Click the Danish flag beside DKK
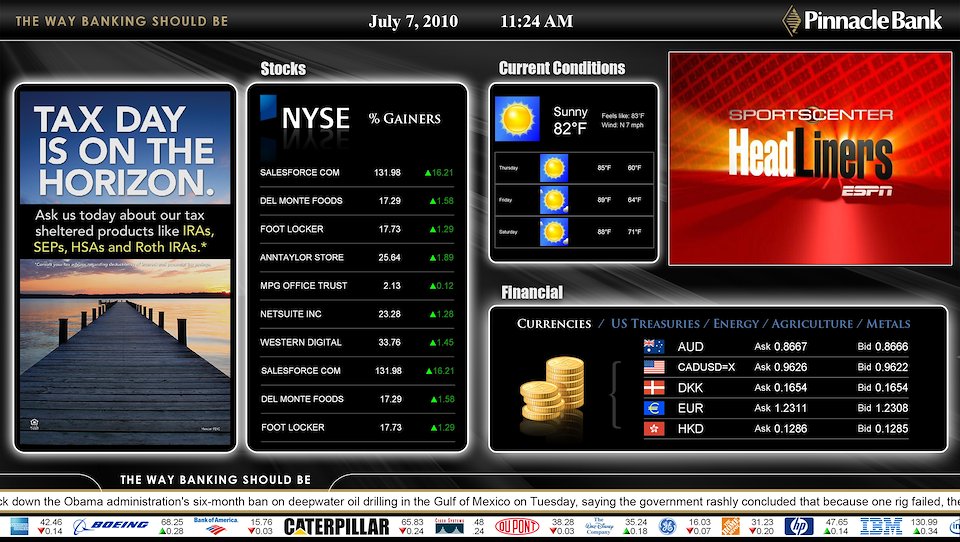This screenshot has height=542, width=960. pos(654,388)
